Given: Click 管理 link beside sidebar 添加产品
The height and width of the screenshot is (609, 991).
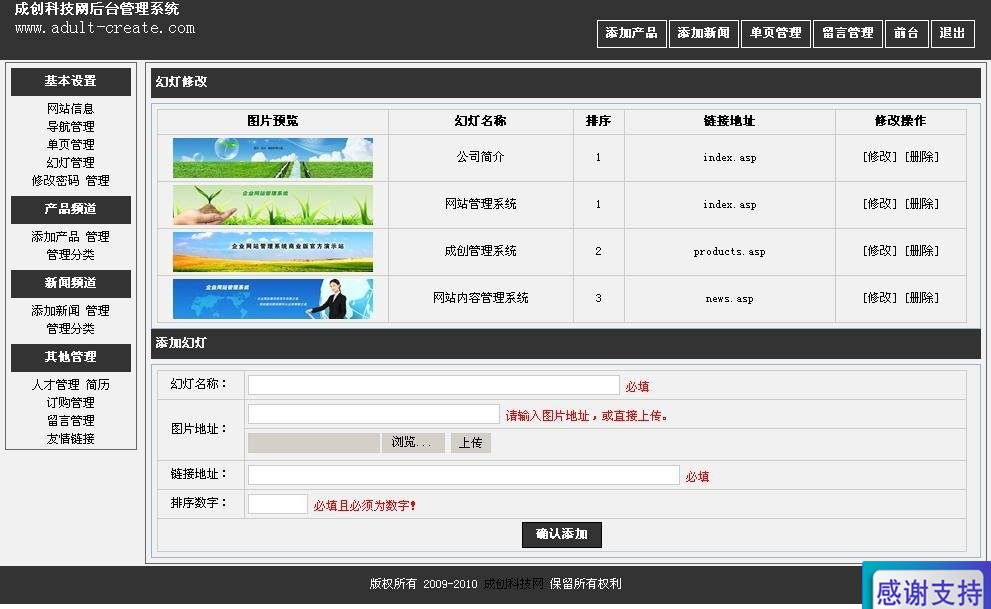Looking at the screenshot, I should click(x=97, y=237).
